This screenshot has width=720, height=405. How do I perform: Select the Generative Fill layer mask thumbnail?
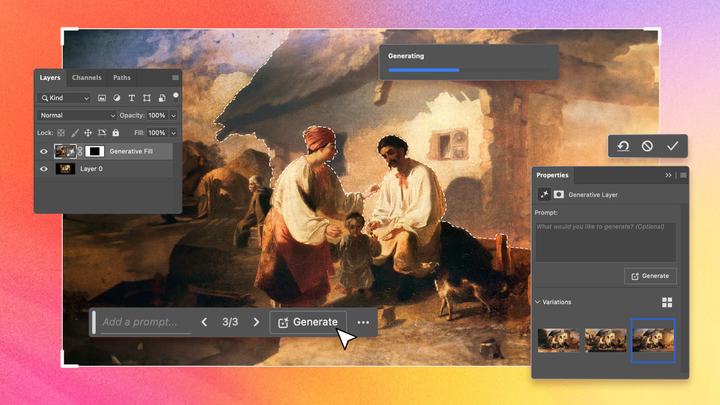95,151
